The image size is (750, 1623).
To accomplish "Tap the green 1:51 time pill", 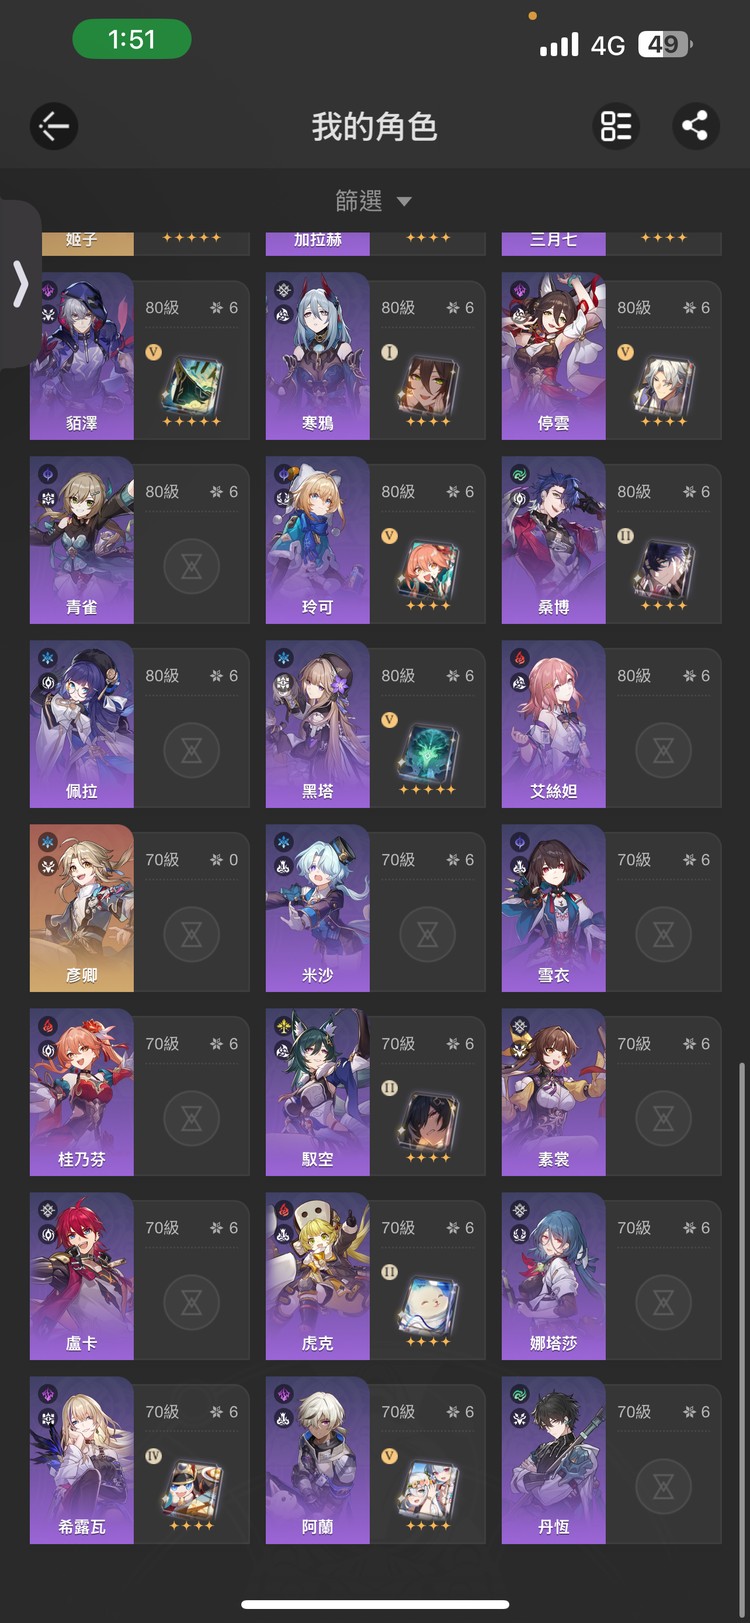I will (x=132, y=40).
